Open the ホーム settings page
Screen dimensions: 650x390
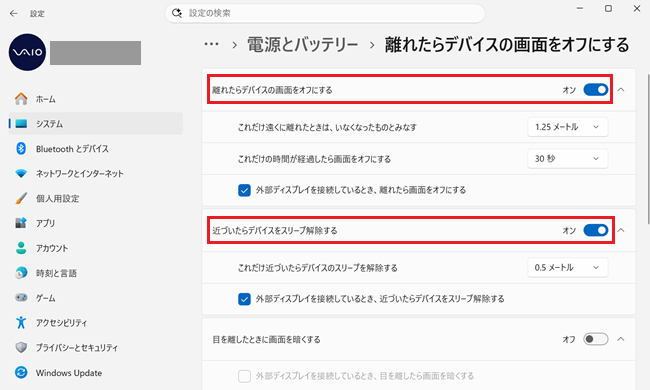point(96,99)
